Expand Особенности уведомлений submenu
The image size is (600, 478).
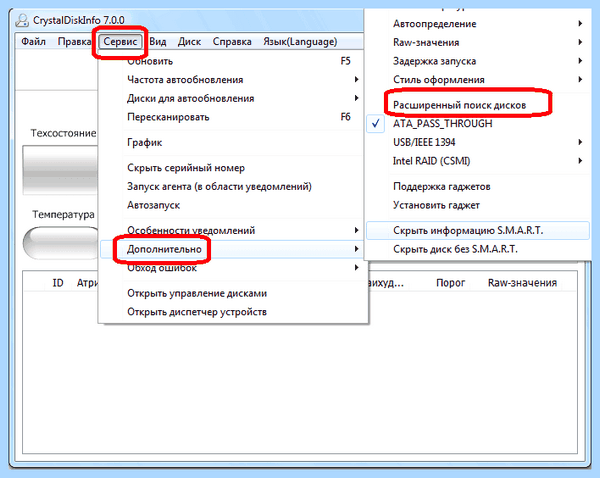(x=233, y=230)
